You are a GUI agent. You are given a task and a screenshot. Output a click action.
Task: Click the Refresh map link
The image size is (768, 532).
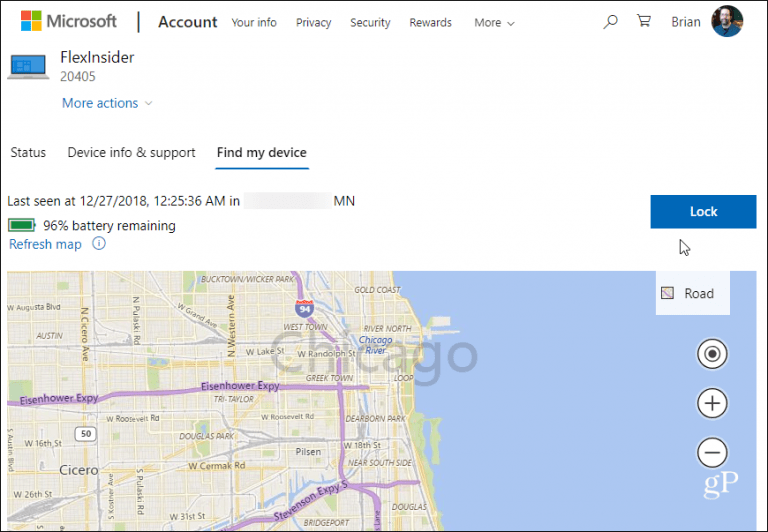(x=45, y=244)
